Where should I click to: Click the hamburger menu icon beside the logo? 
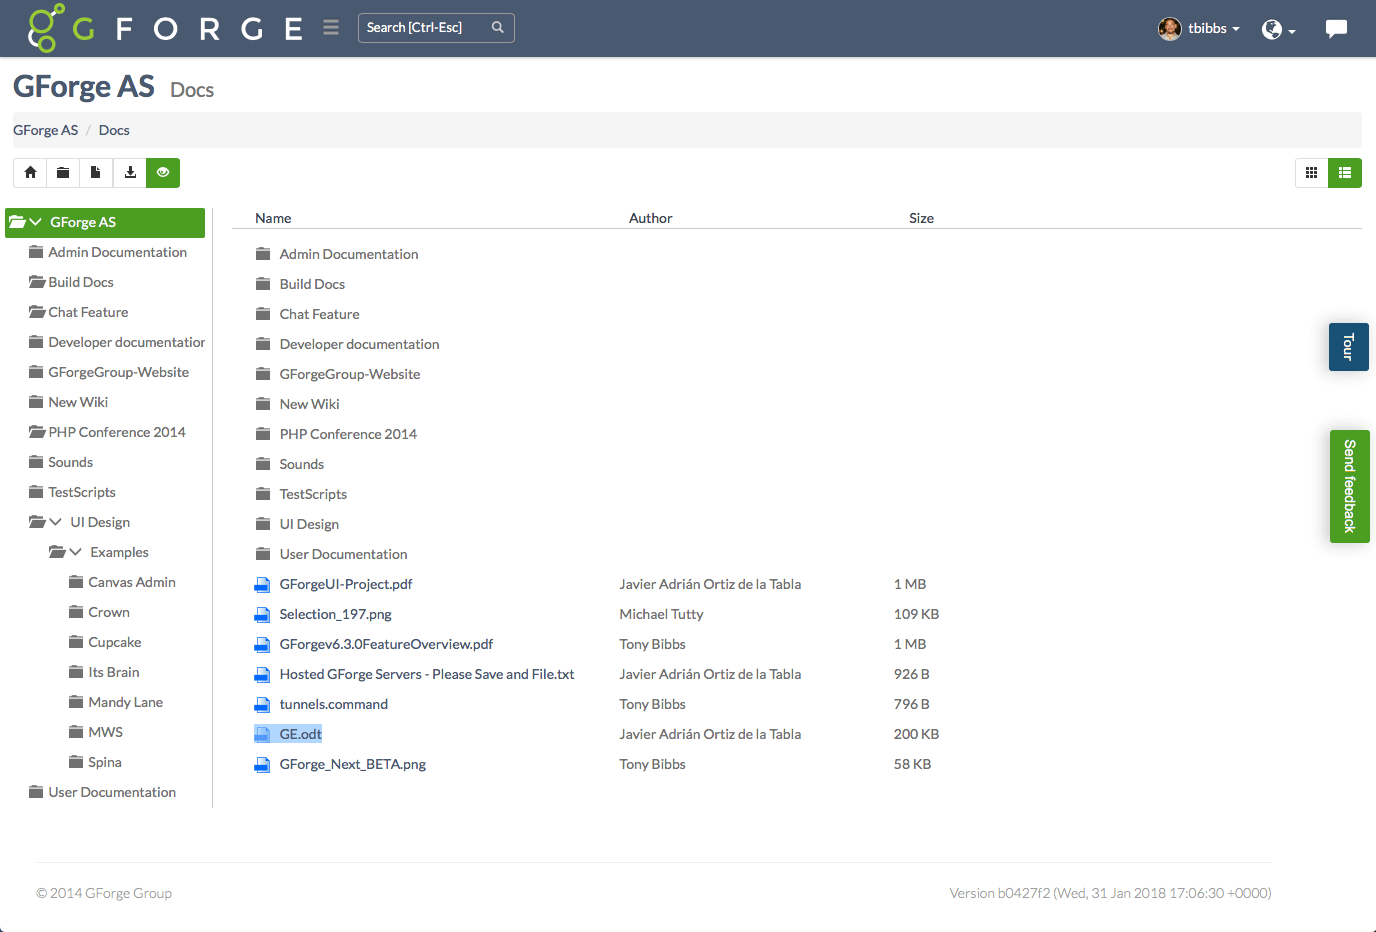click(330, 27)
